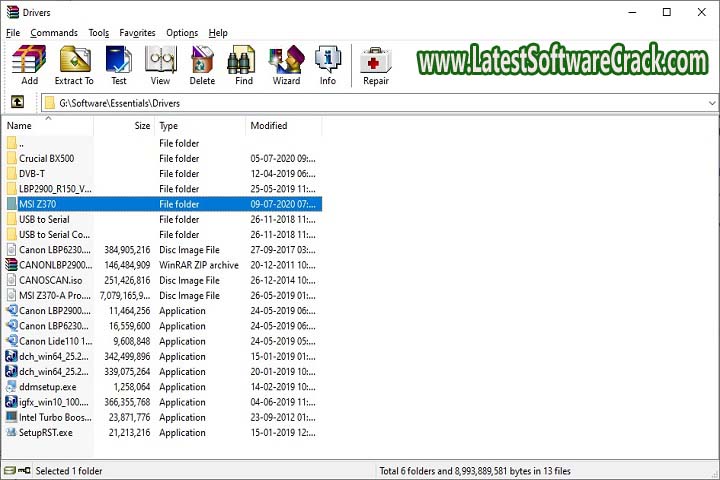The width and height of the screenshot is (720, 480).
Task: Open the View file tool
Action: tap(160, 65)
